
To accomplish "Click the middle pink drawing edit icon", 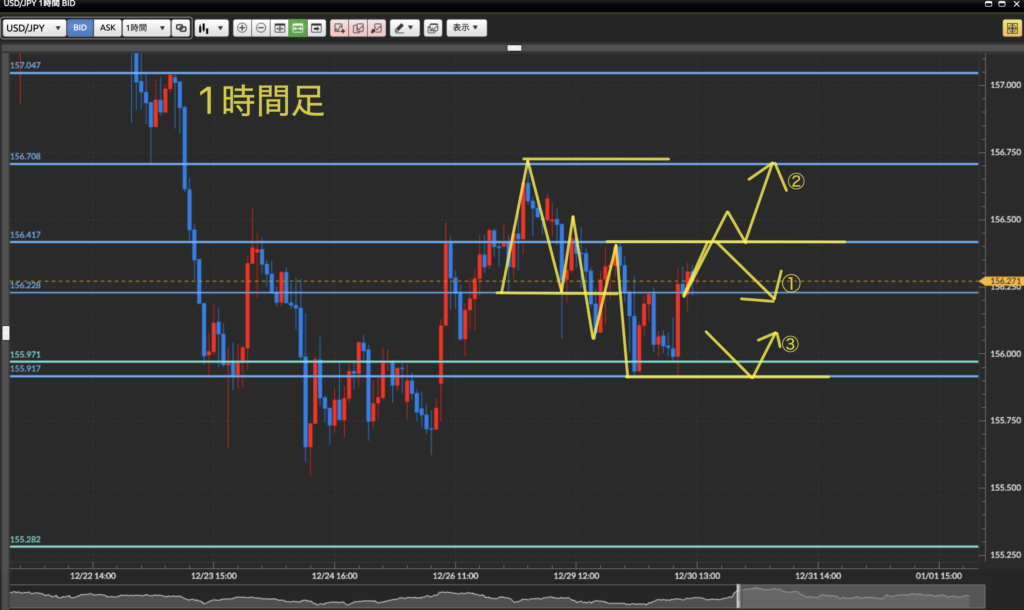I will point(358,28).
